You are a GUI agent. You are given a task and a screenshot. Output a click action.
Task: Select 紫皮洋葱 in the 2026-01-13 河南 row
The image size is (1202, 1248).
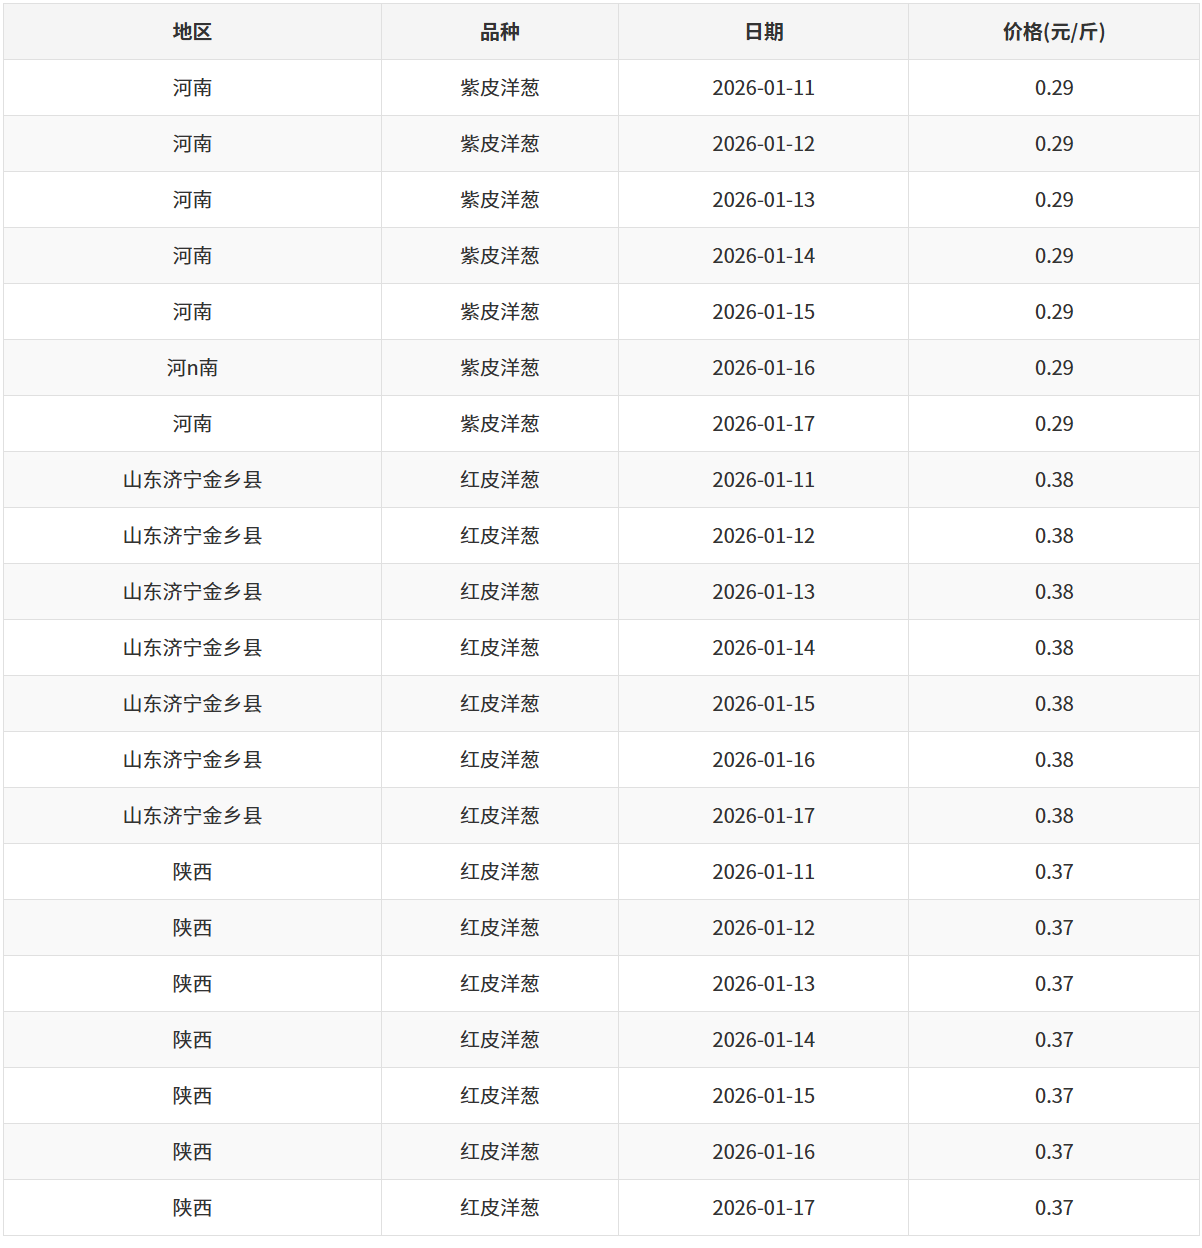499,200
